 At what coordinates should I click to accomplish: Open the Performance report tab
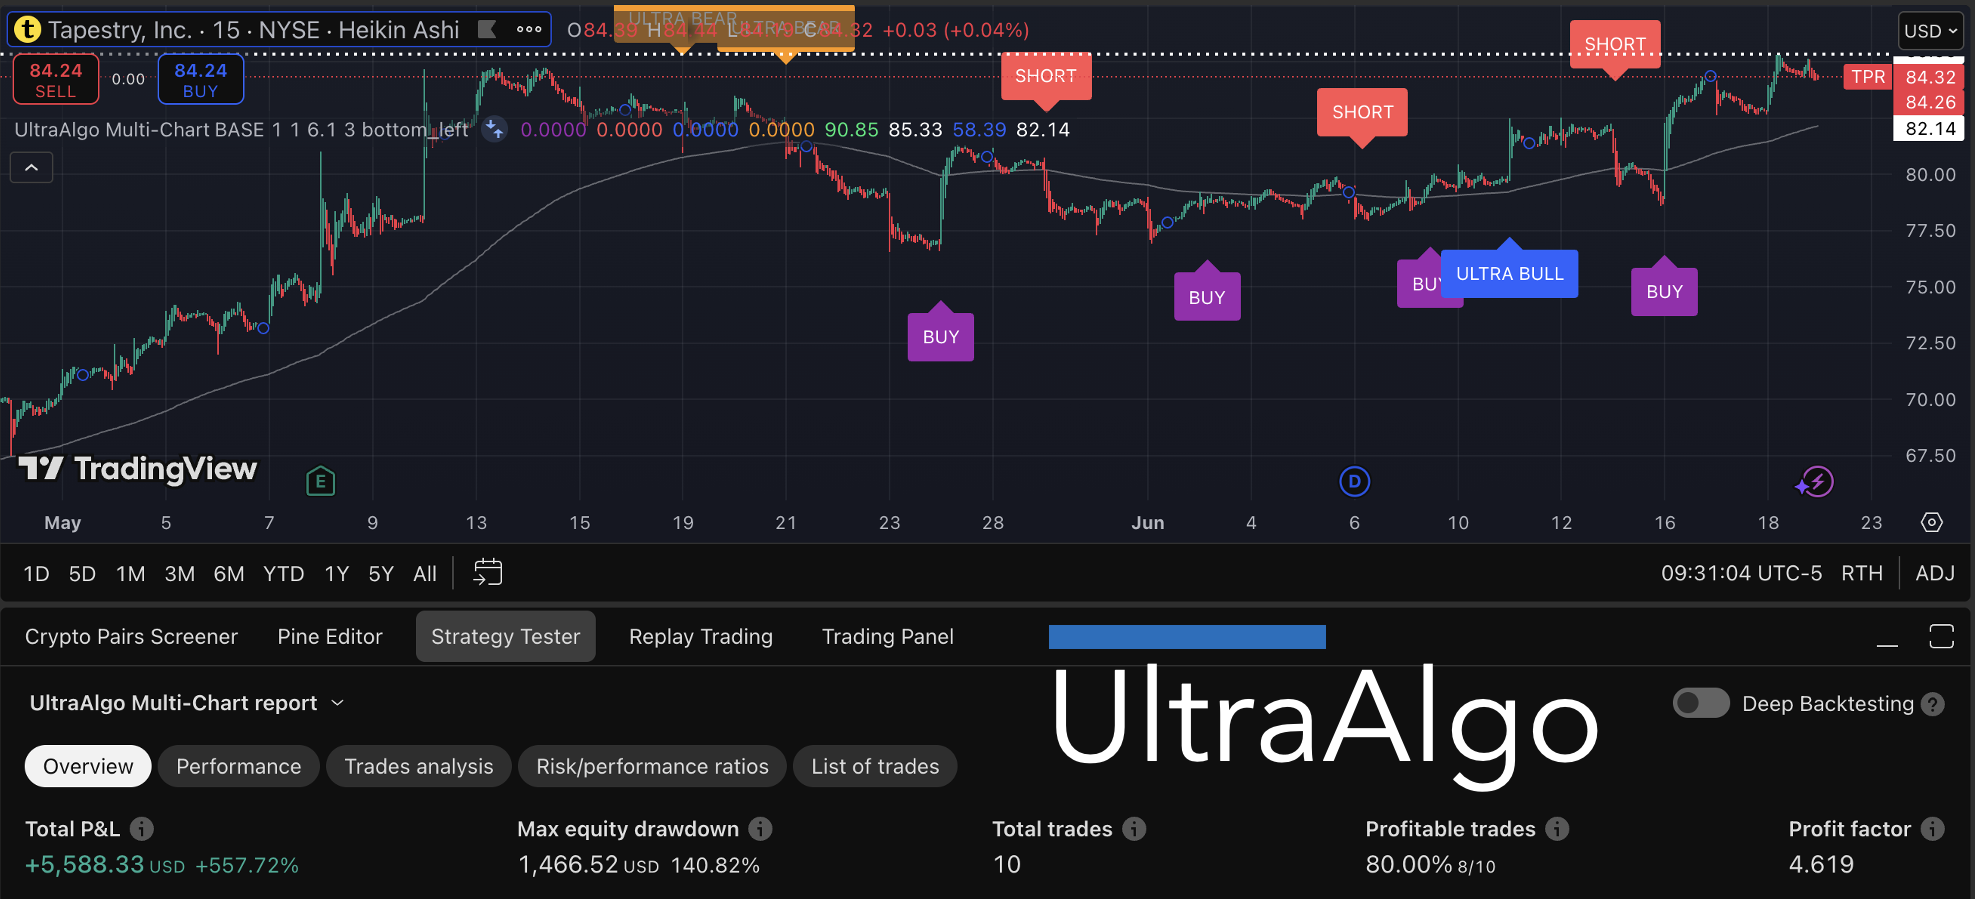coord(239,767)
